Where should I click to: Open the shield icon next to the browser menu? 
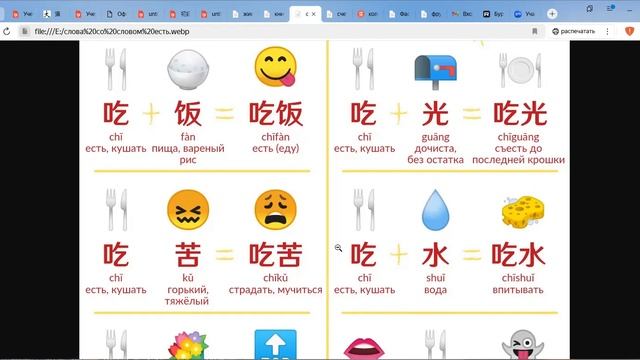point(629,31)
